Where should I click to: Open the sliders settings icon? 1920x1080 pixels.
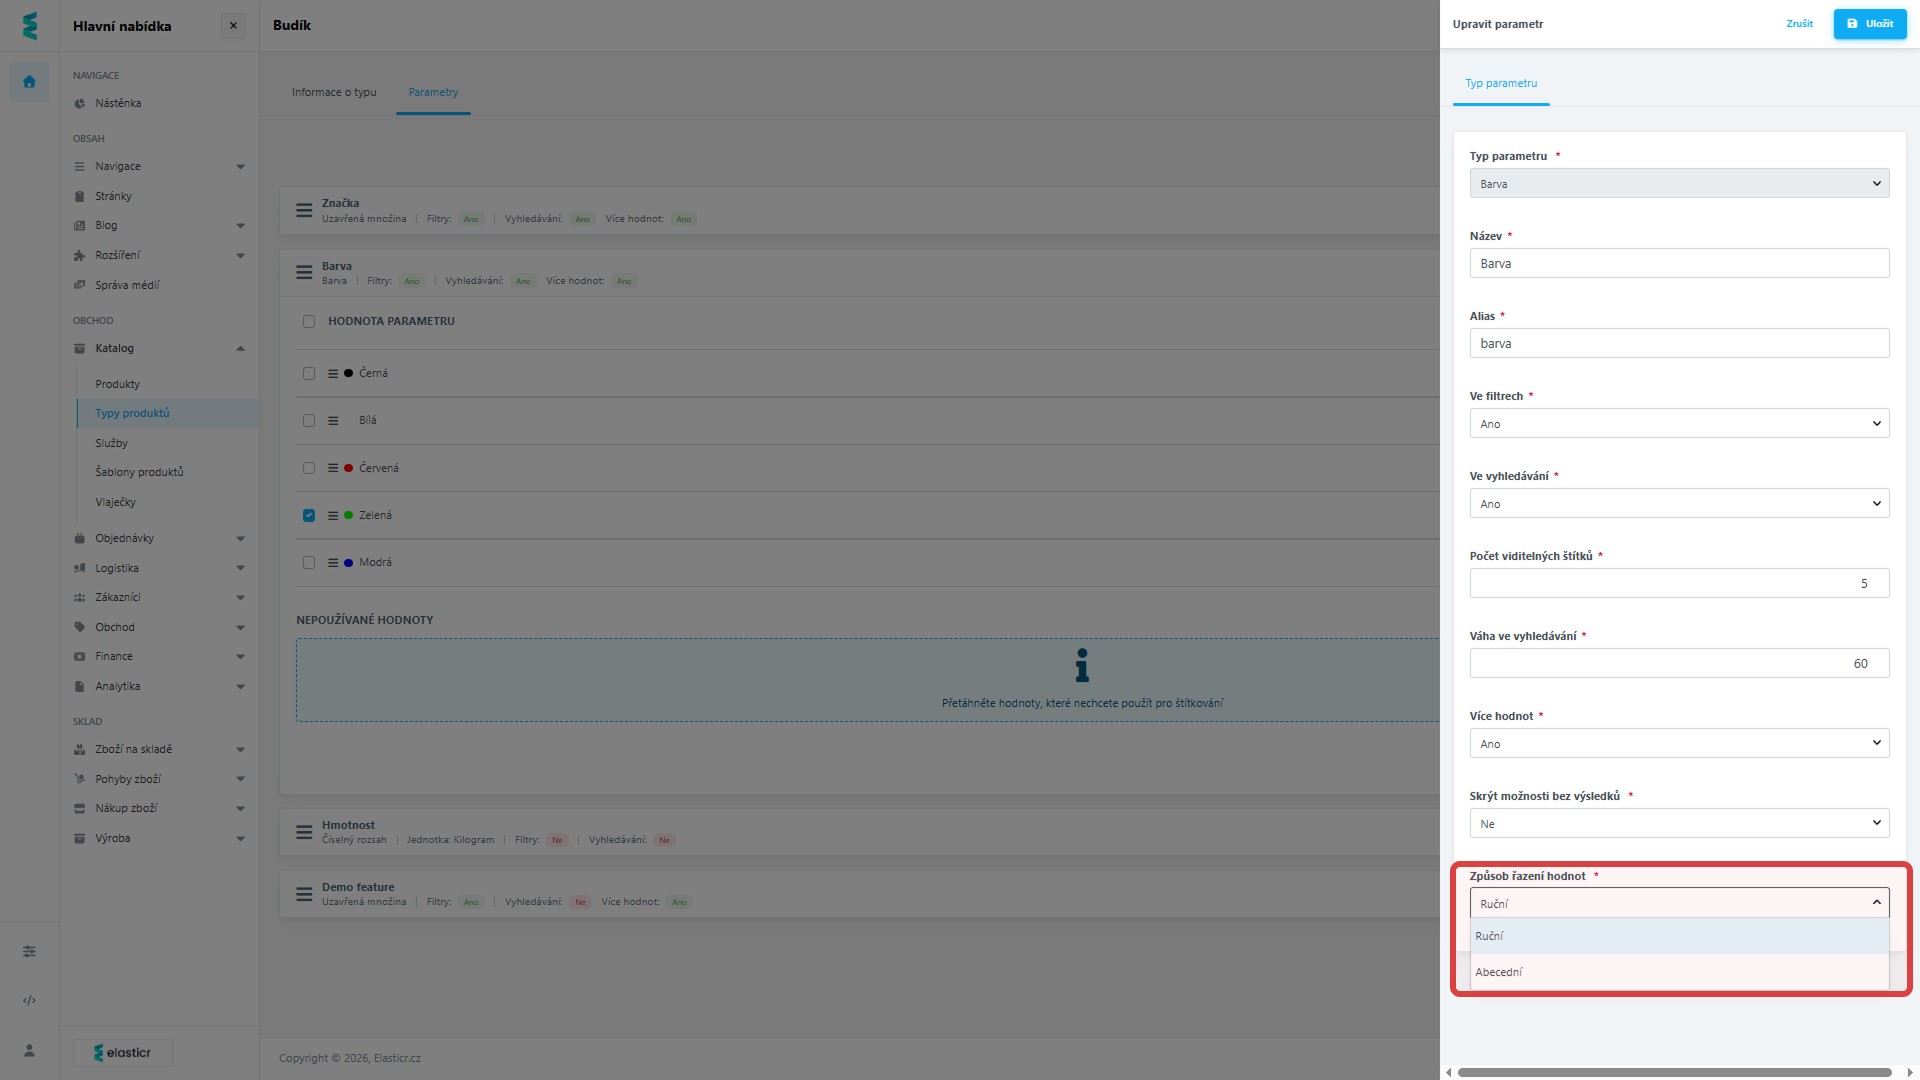(29, 951)
